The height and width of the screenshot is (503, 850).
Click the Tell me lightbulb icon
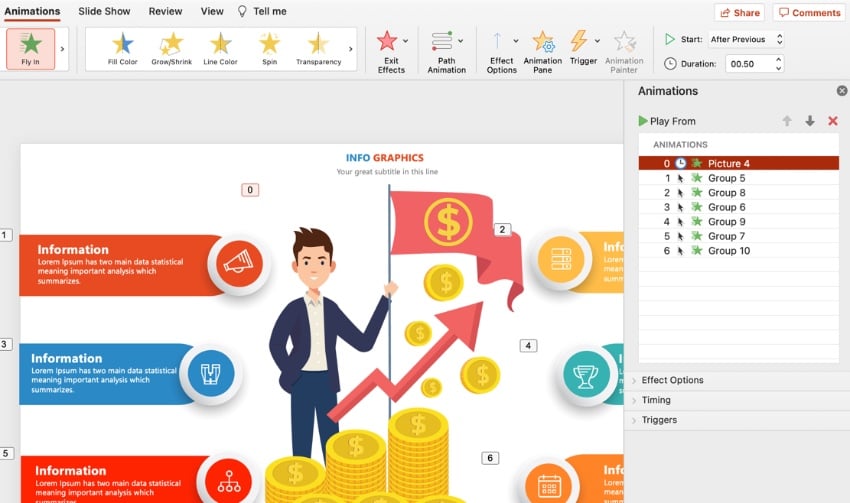pyautogui.click(x=242, y=11)
